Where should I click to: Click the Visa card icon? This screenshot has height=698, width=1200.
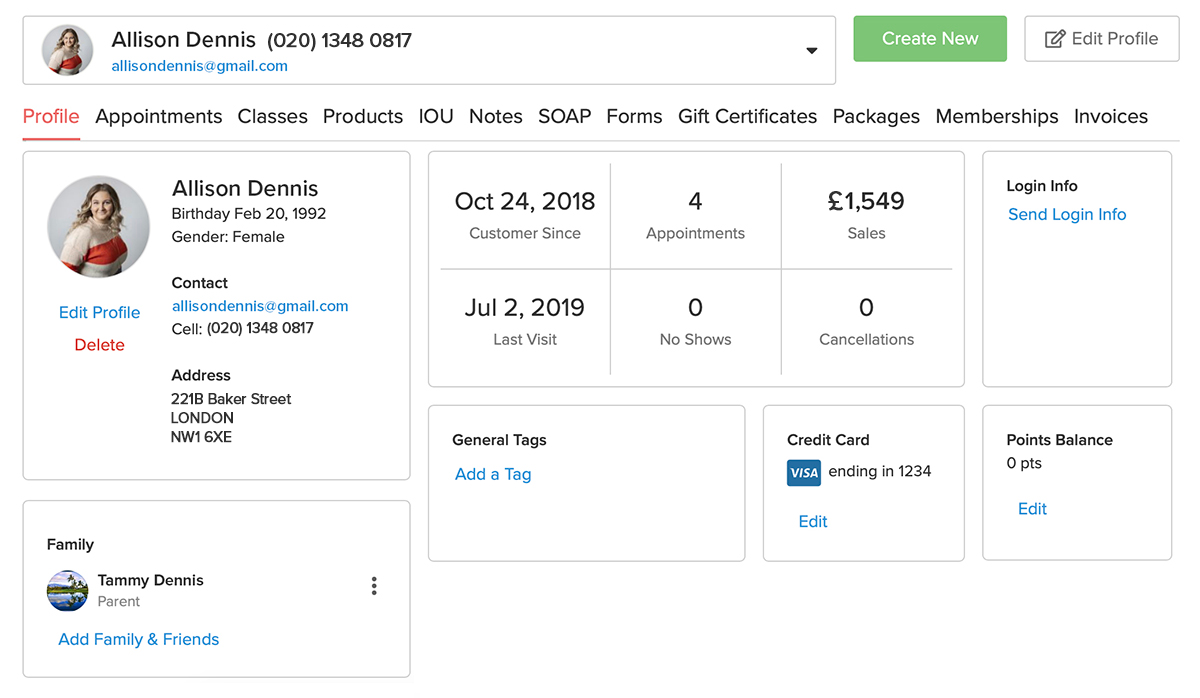click(804, 472)
